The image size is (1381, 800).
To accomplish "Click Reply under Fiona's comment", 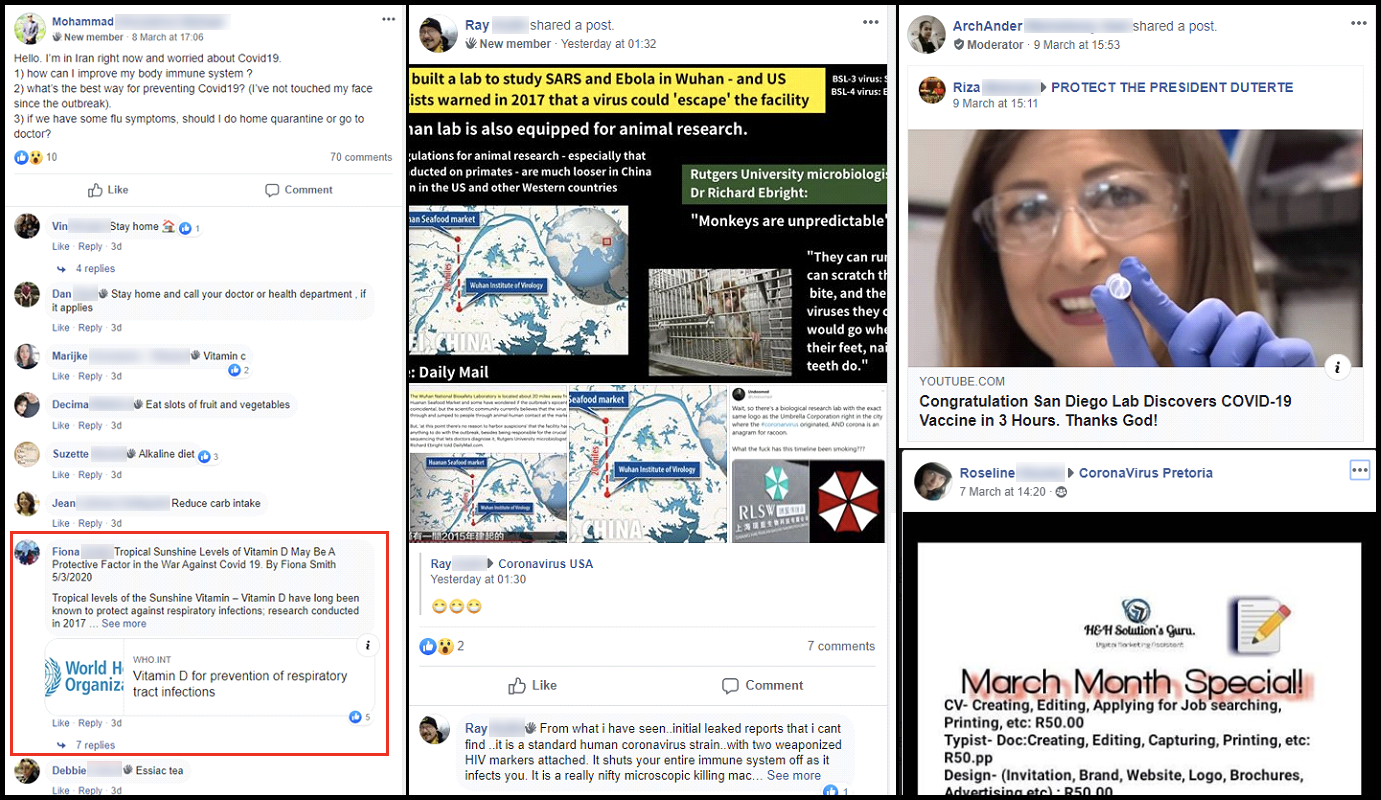I will pos(90,723).
